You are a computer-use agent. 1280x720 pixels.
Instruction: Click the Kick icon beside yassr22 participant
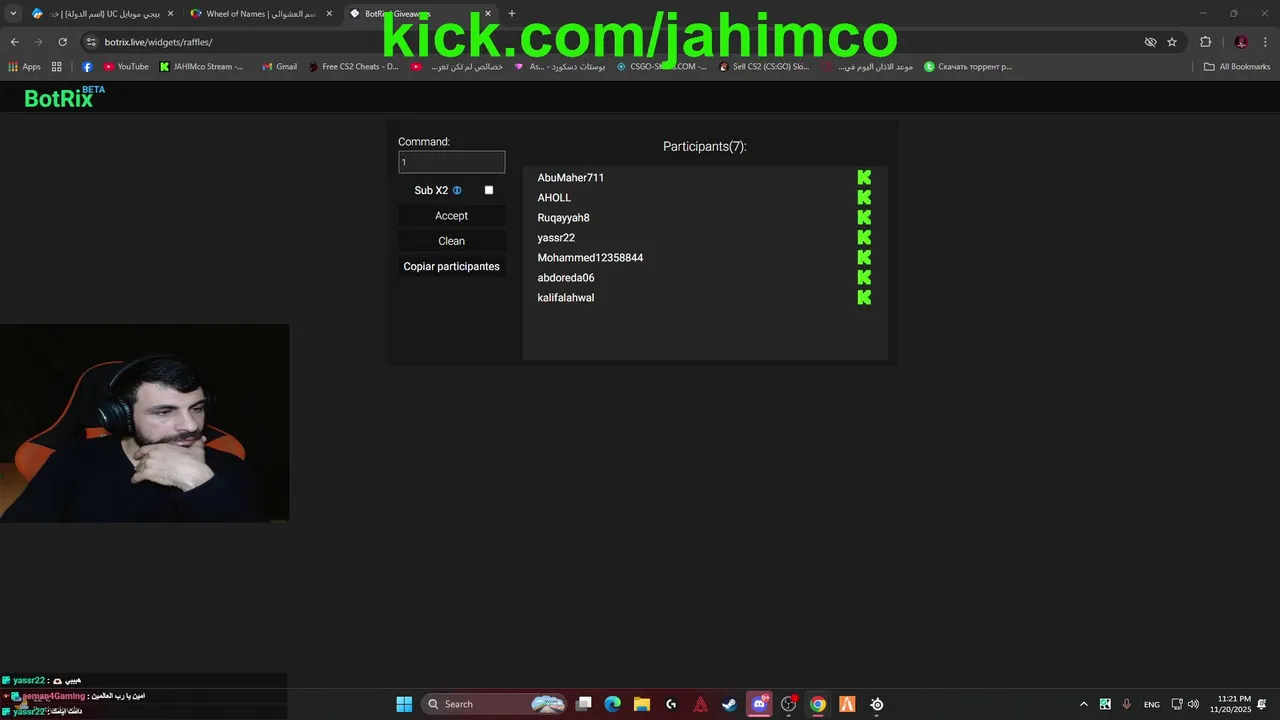(x=864, y=237)
